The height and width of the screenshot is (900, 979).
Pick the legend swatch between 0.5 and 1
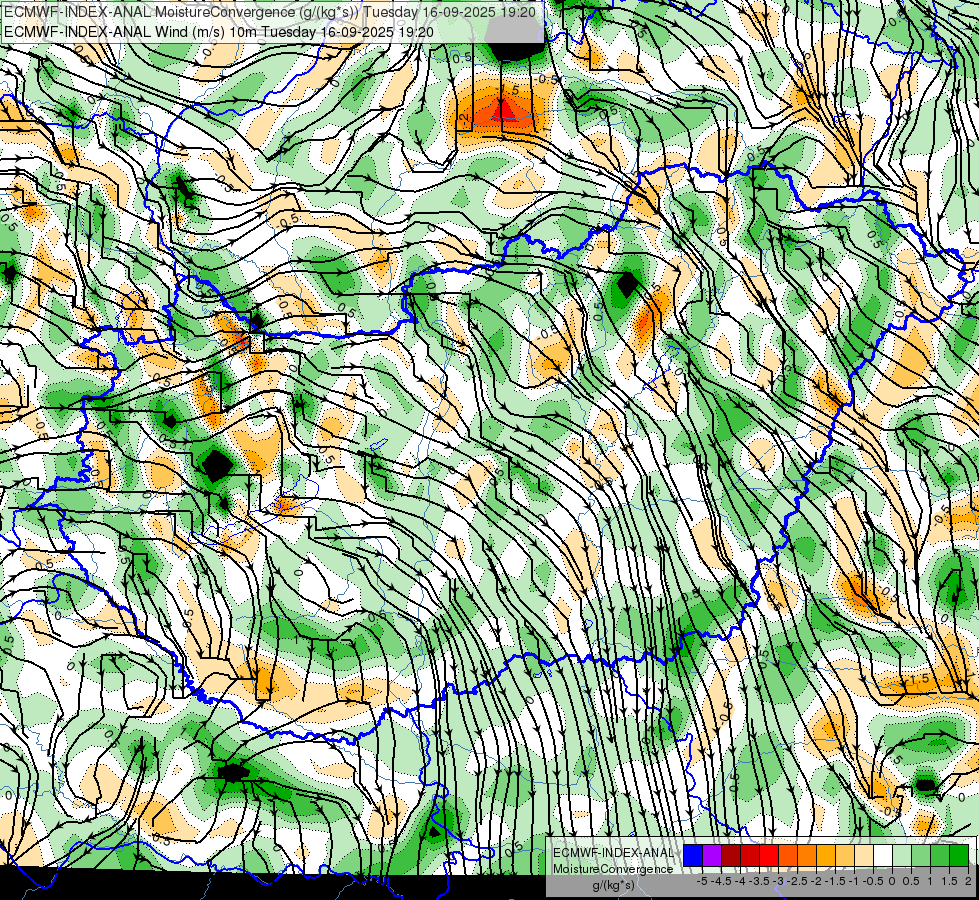[921, 856]
